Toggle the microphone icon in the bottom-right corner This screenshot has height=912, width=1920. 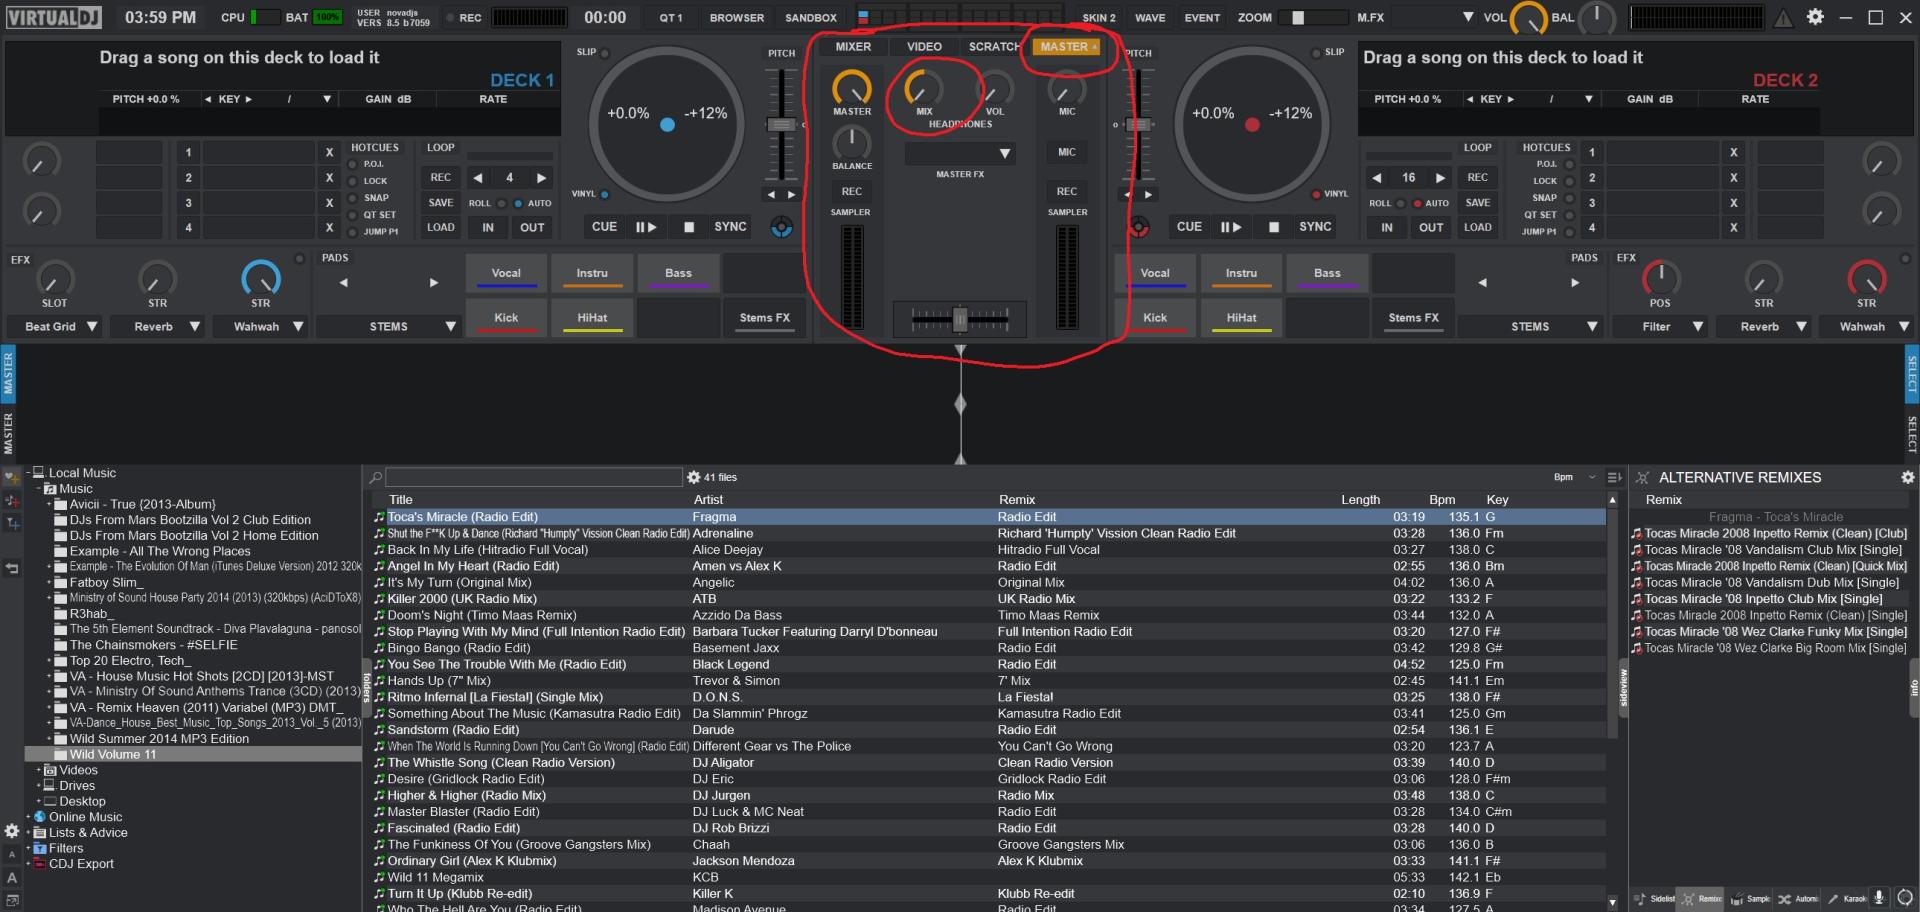pos(1879,897)
